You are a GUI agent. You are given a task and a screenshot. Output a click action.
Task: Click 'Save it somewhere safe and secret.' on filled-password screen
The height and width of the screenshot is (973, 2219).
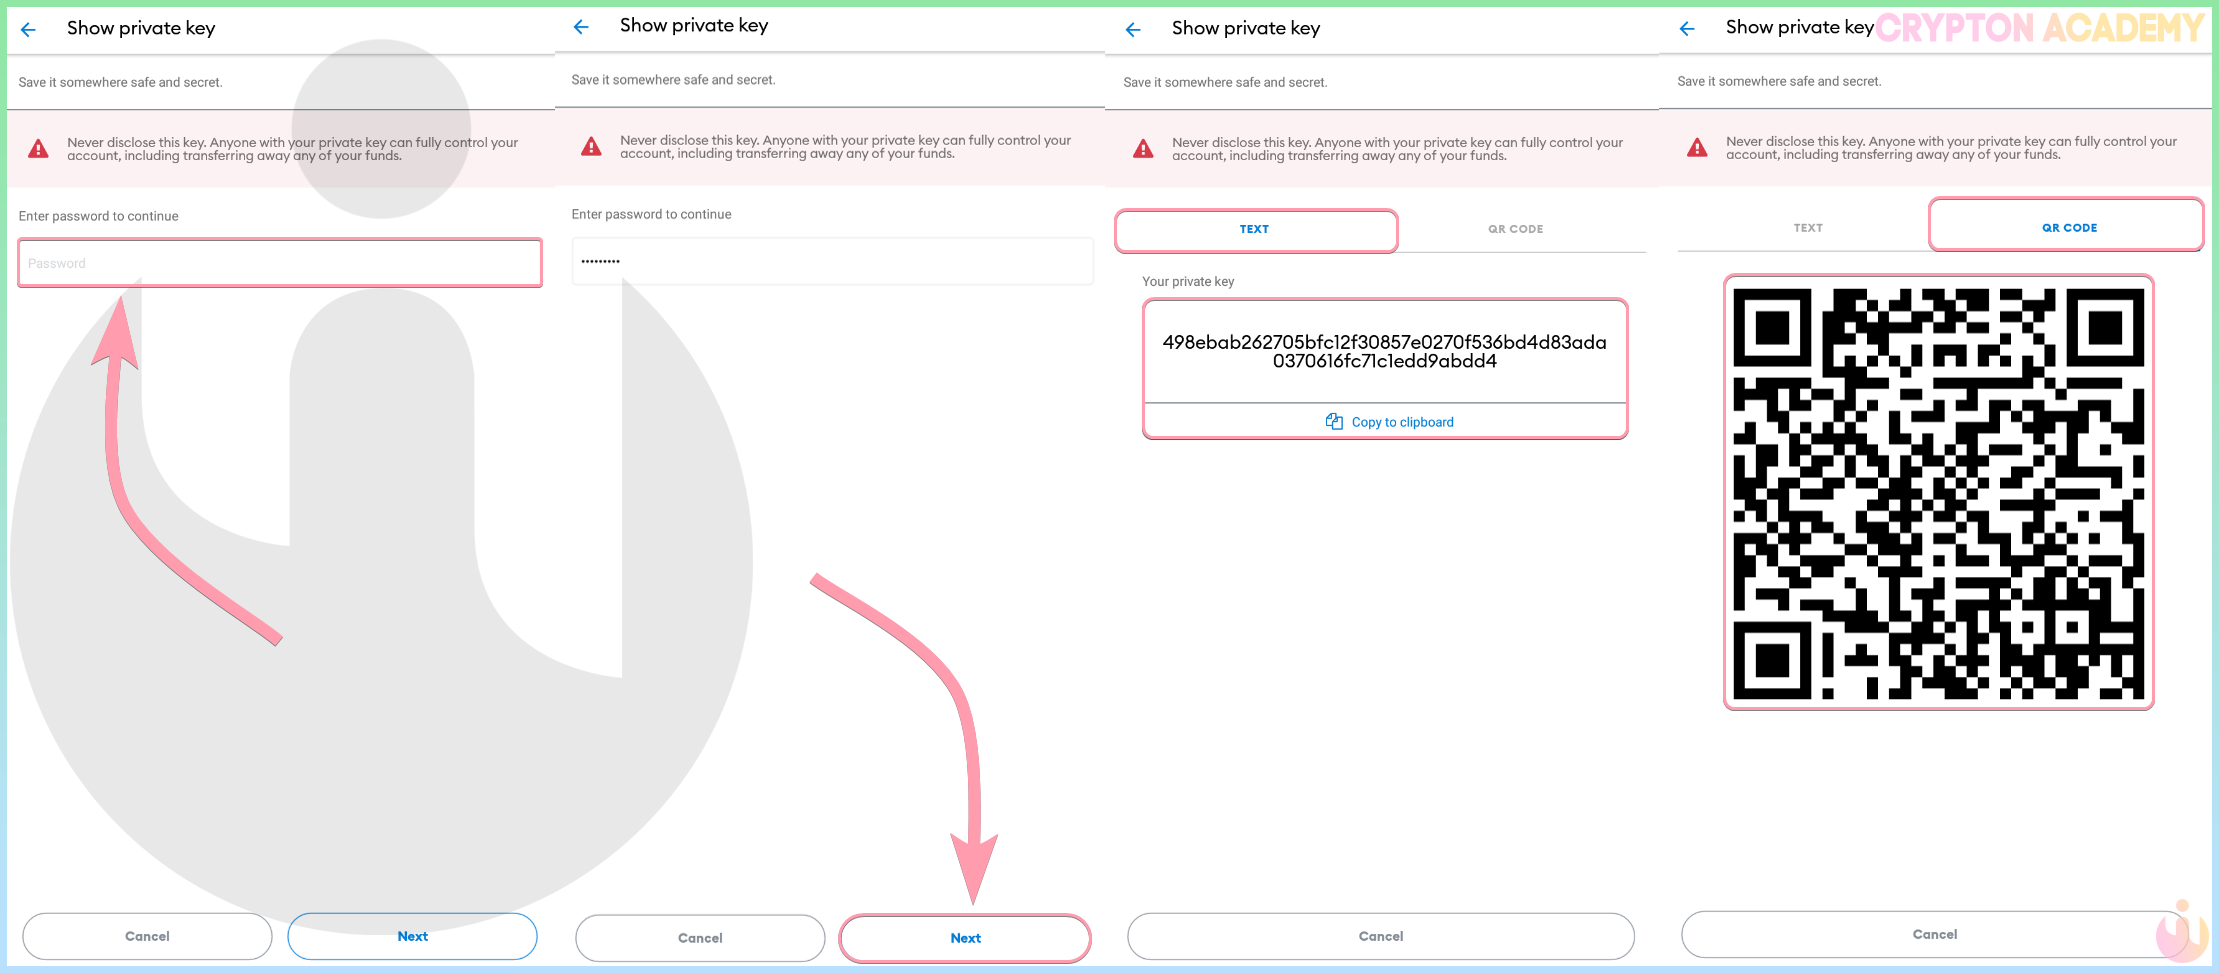pyautogui.click(x=673, y=80)
